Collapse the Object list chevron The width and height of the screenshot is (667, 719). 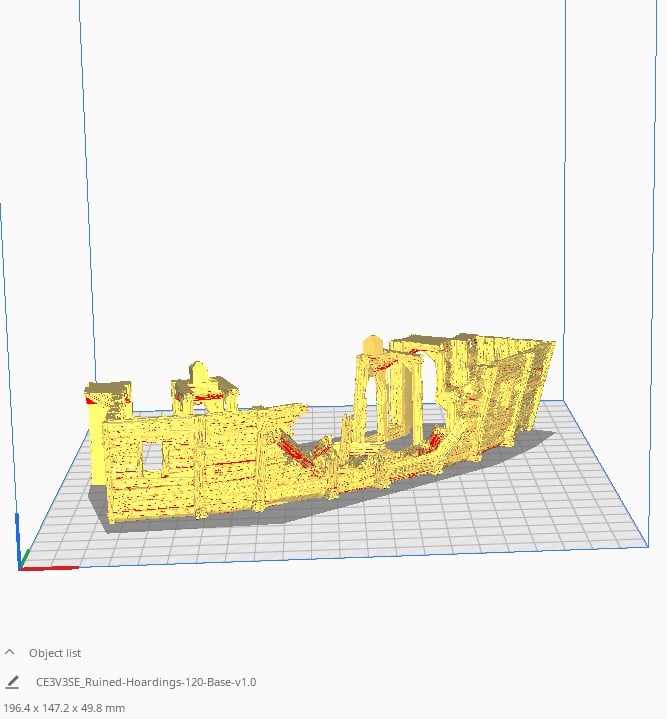10,653
